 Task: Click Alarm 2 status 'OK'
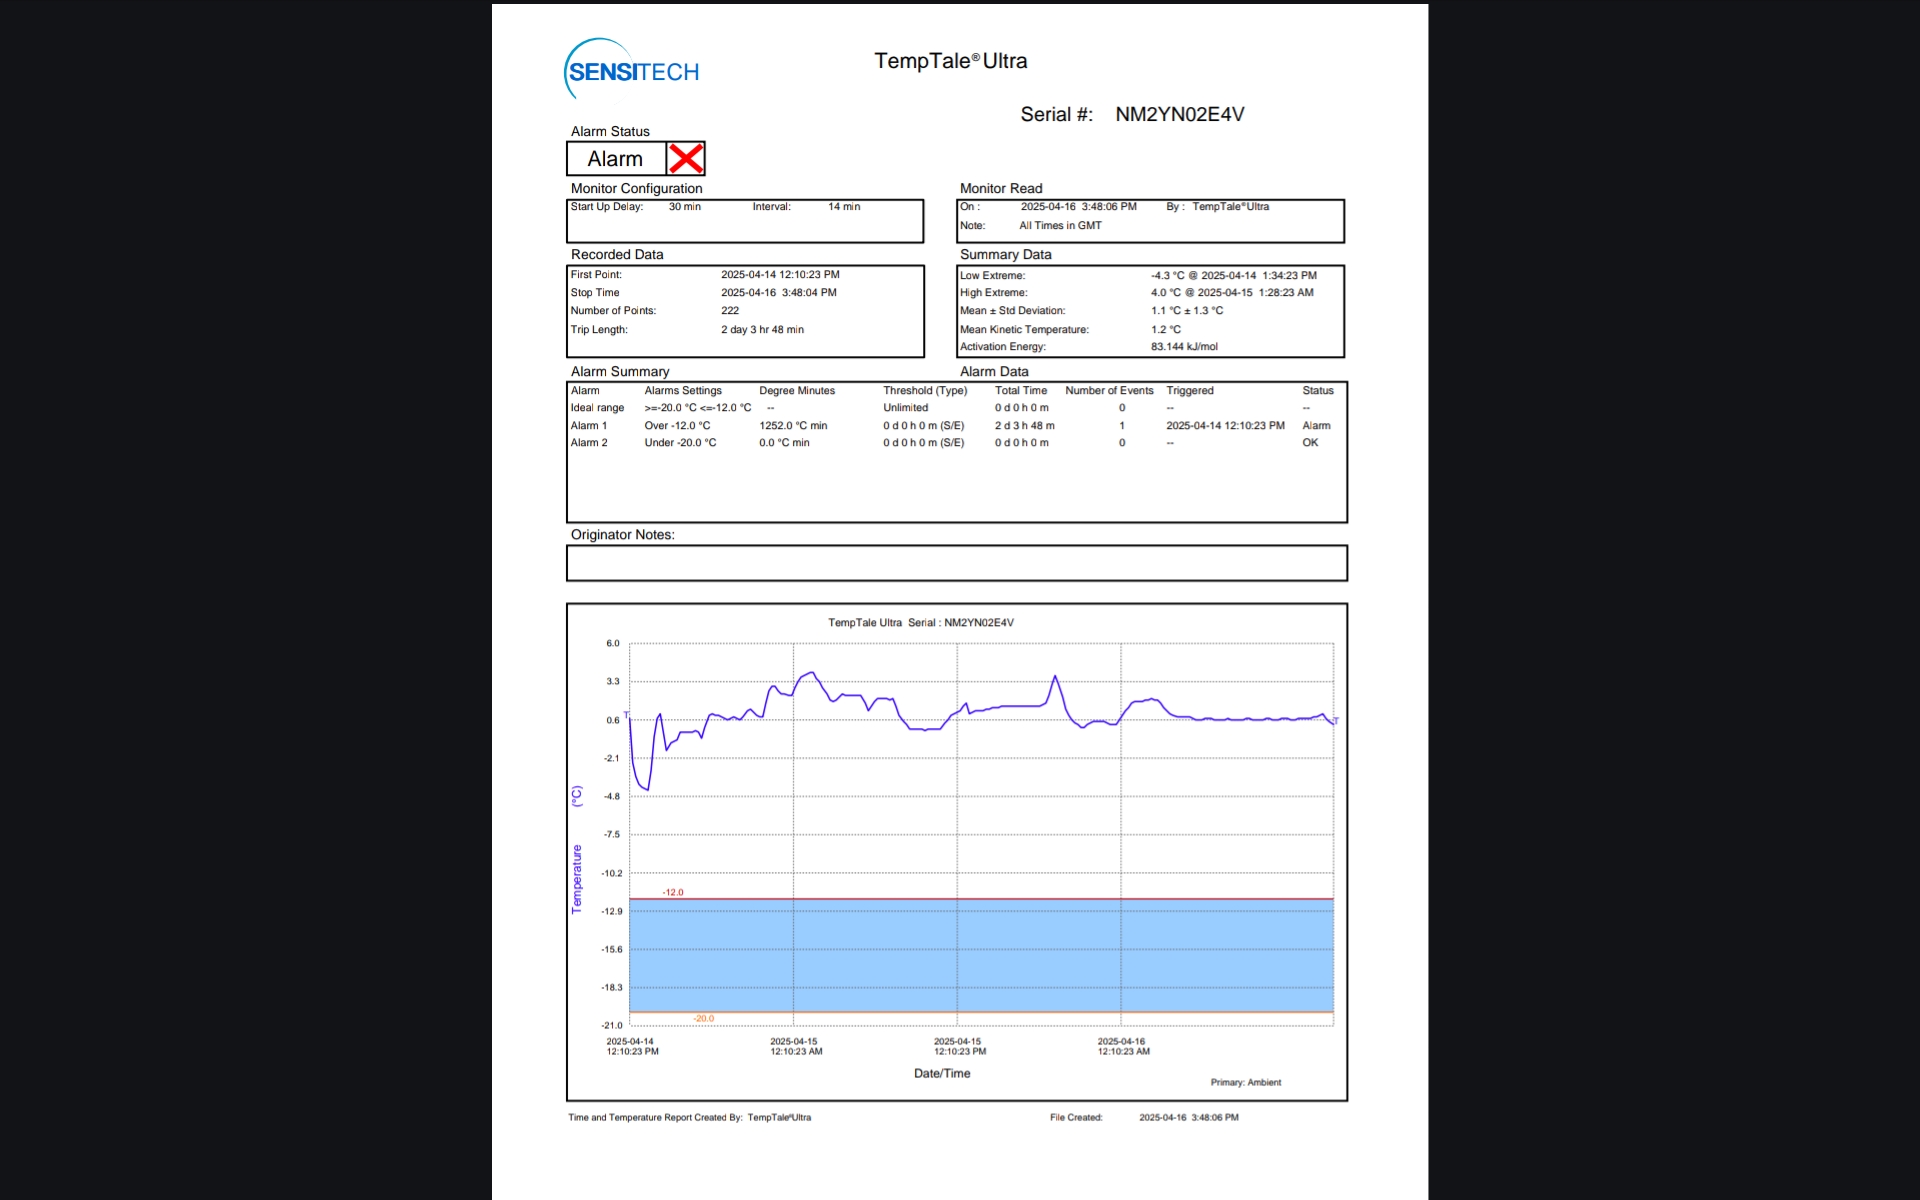(x=1310, y=443)
